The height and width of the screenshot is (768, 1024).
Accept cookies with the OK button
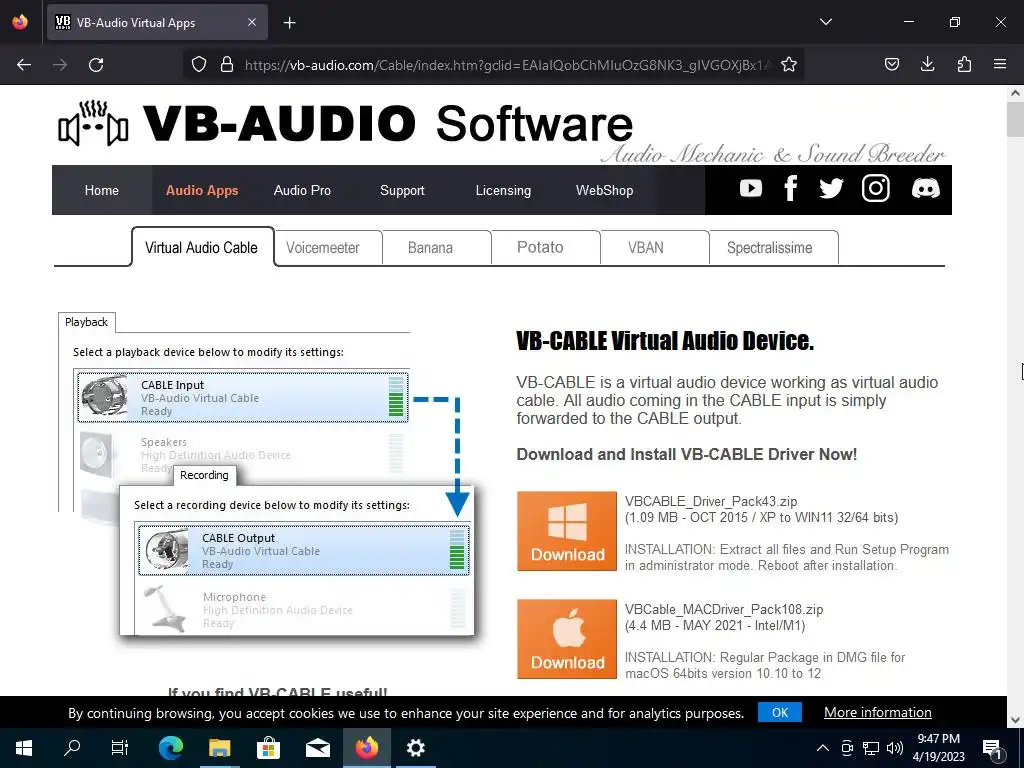(780, 712)
